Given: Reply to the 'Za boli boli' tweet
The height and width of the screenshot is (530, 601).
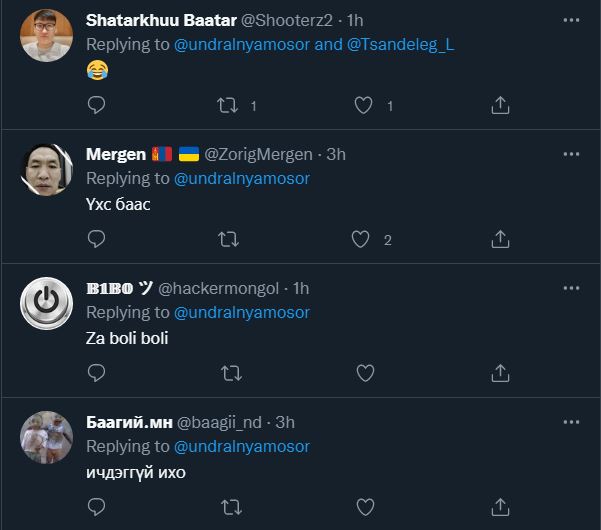Looking at the screenshot, I should pos(97,373).
